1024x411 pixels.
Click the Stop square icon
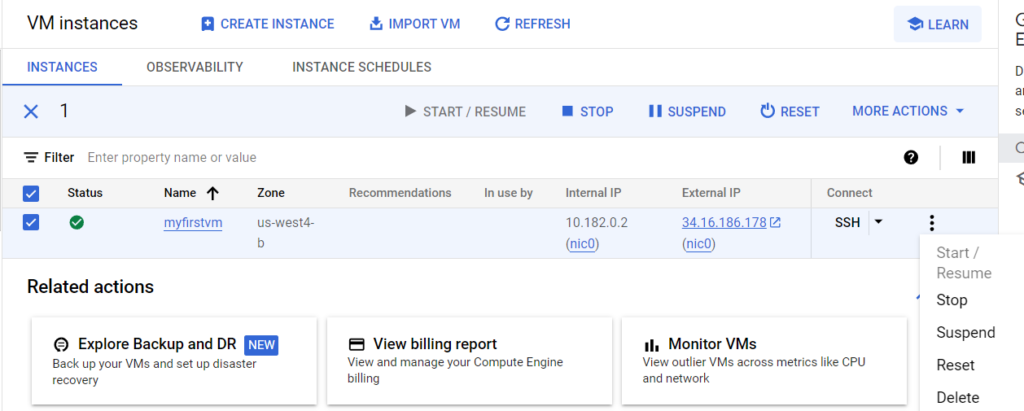[x=567, y=111]
